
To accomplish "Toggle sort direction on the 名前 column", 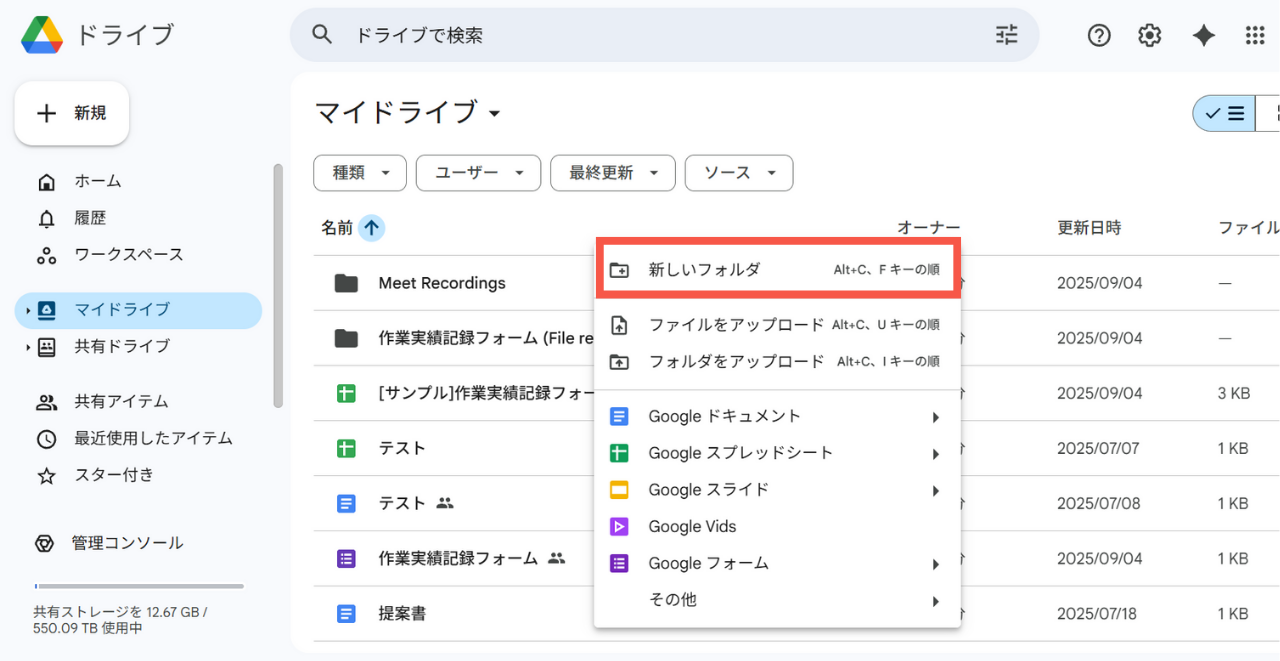I will (x=371, y=227).
